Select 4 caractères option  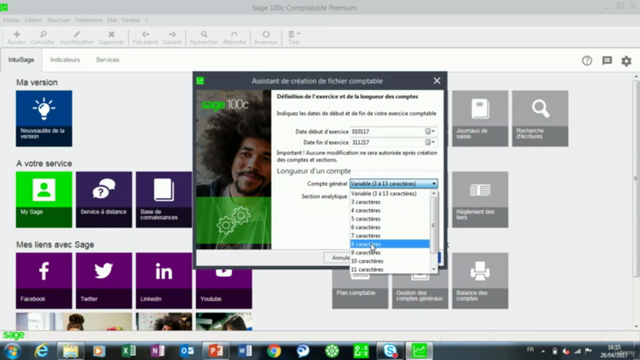390,211
